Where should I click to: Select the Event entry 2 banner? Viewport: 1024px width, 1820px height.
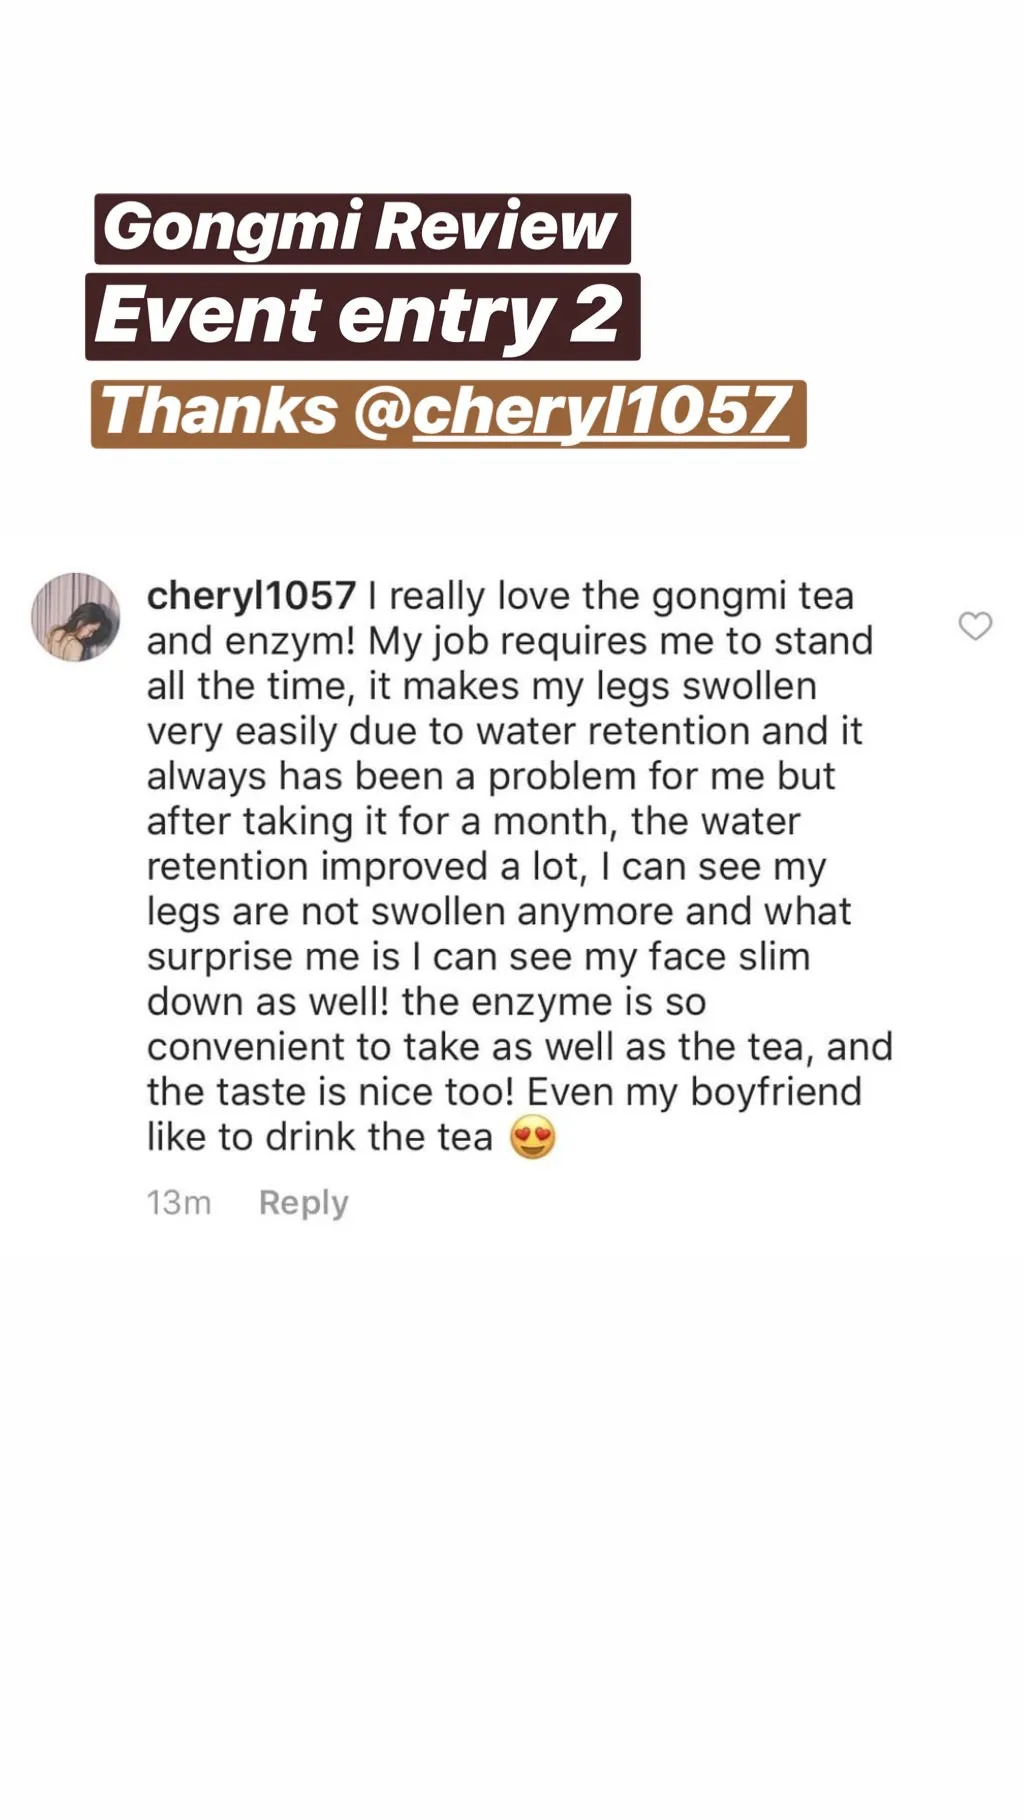[363, 317]
